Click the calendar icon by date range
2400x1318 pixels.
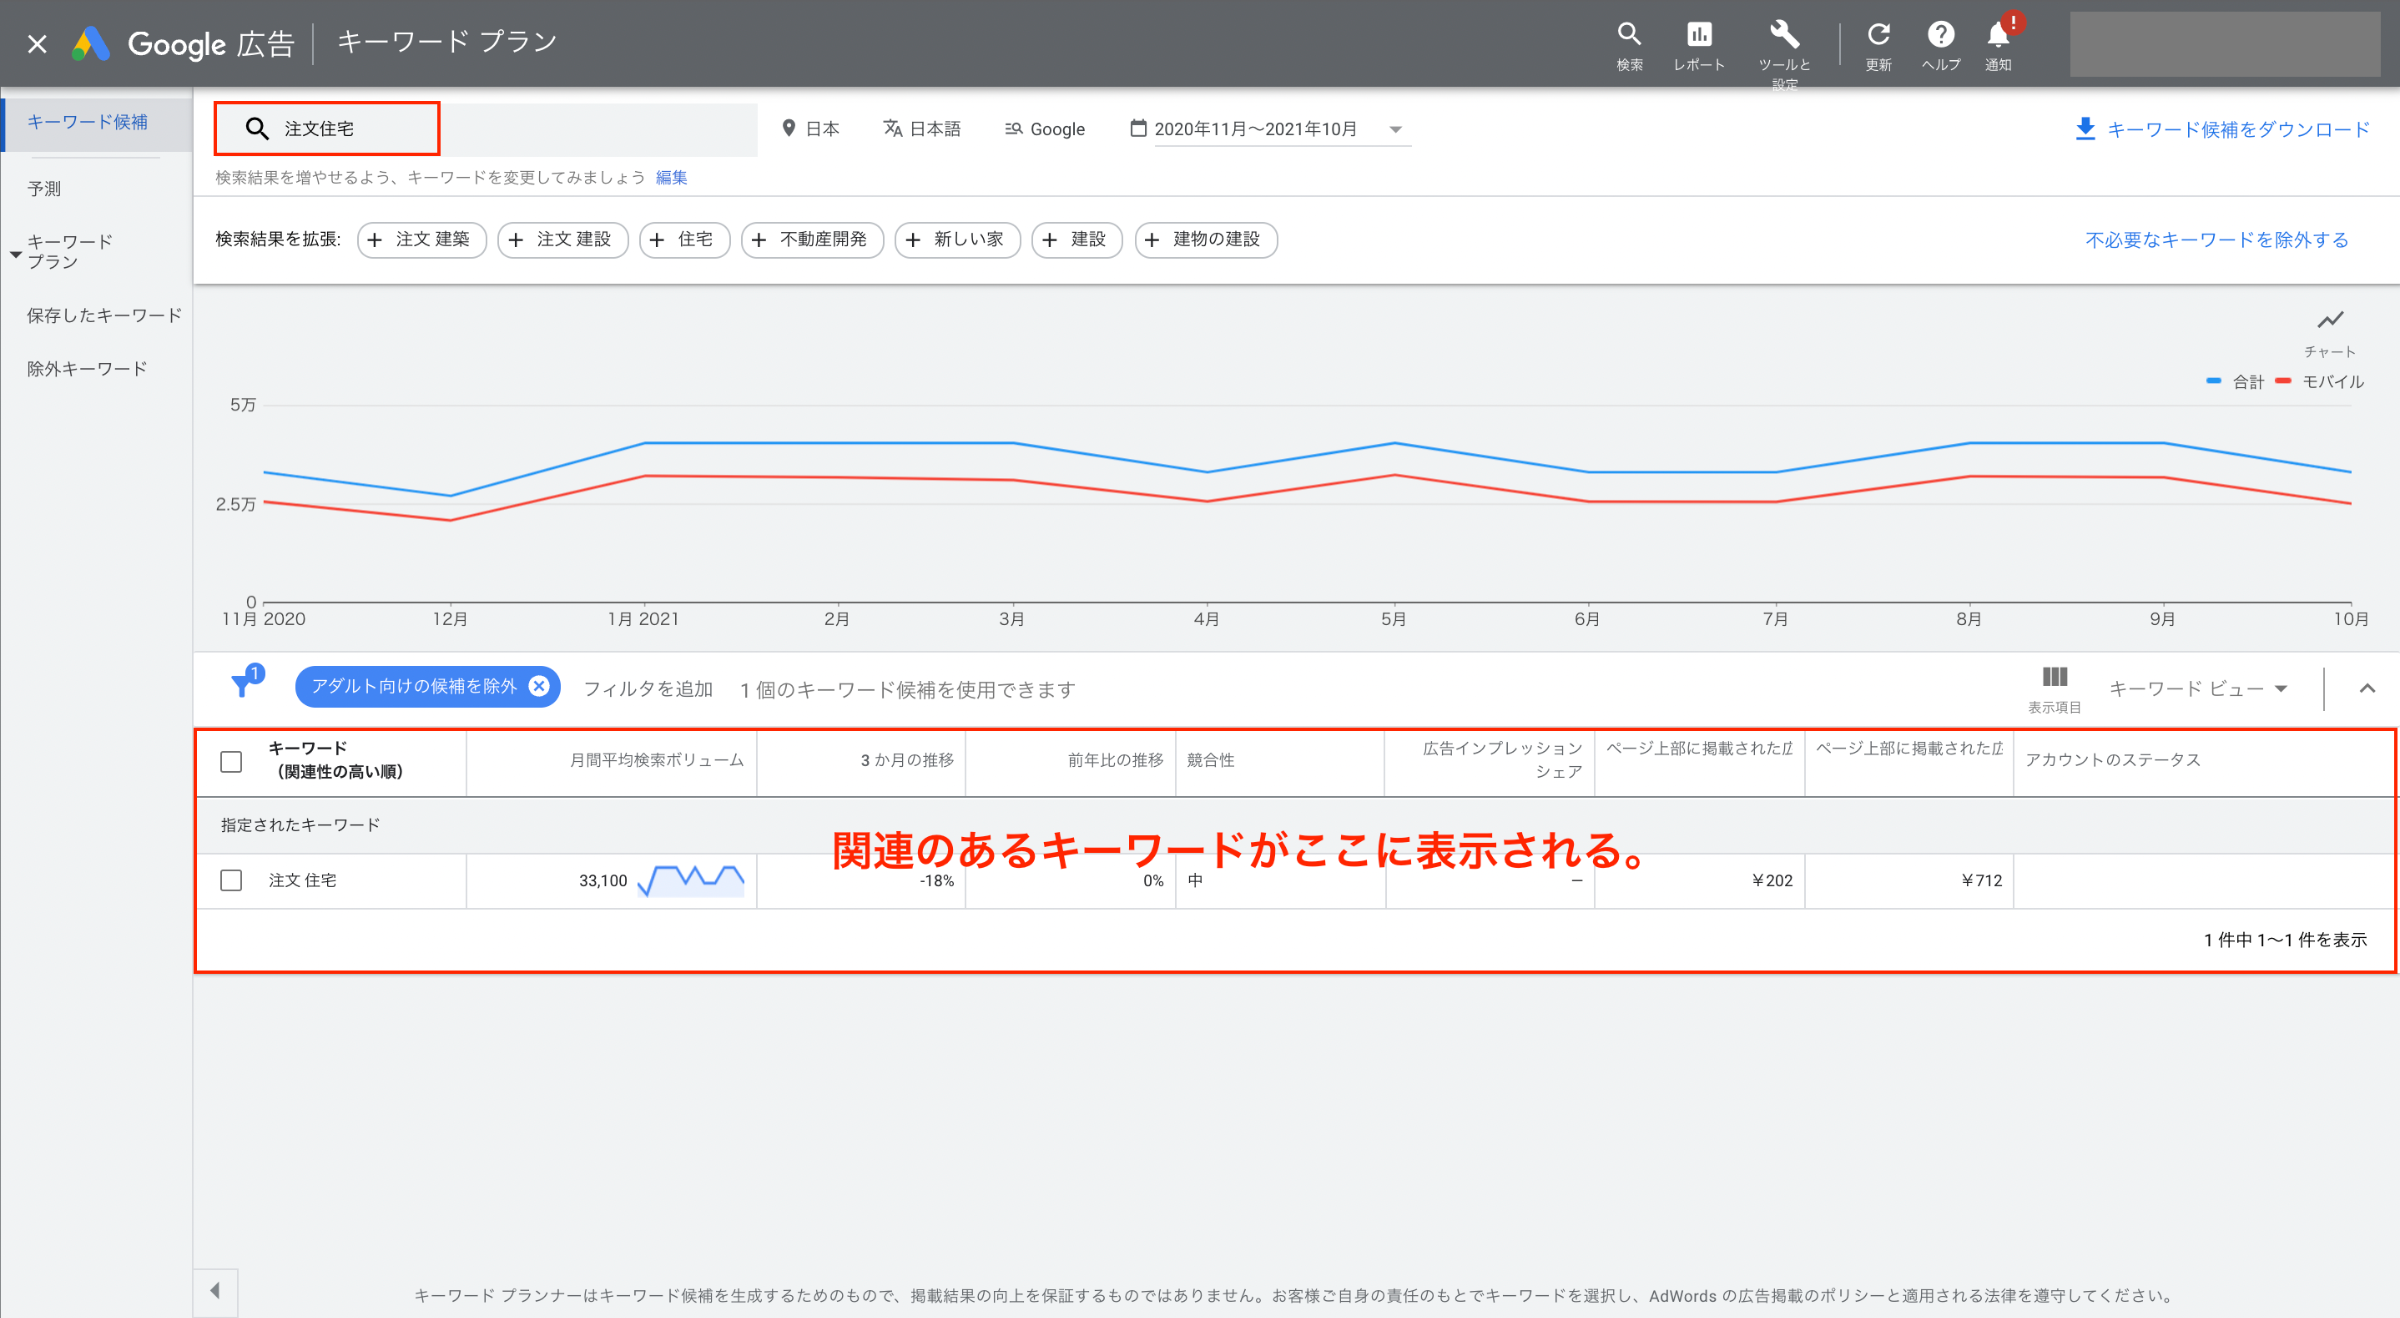(x=1138, y=128)
